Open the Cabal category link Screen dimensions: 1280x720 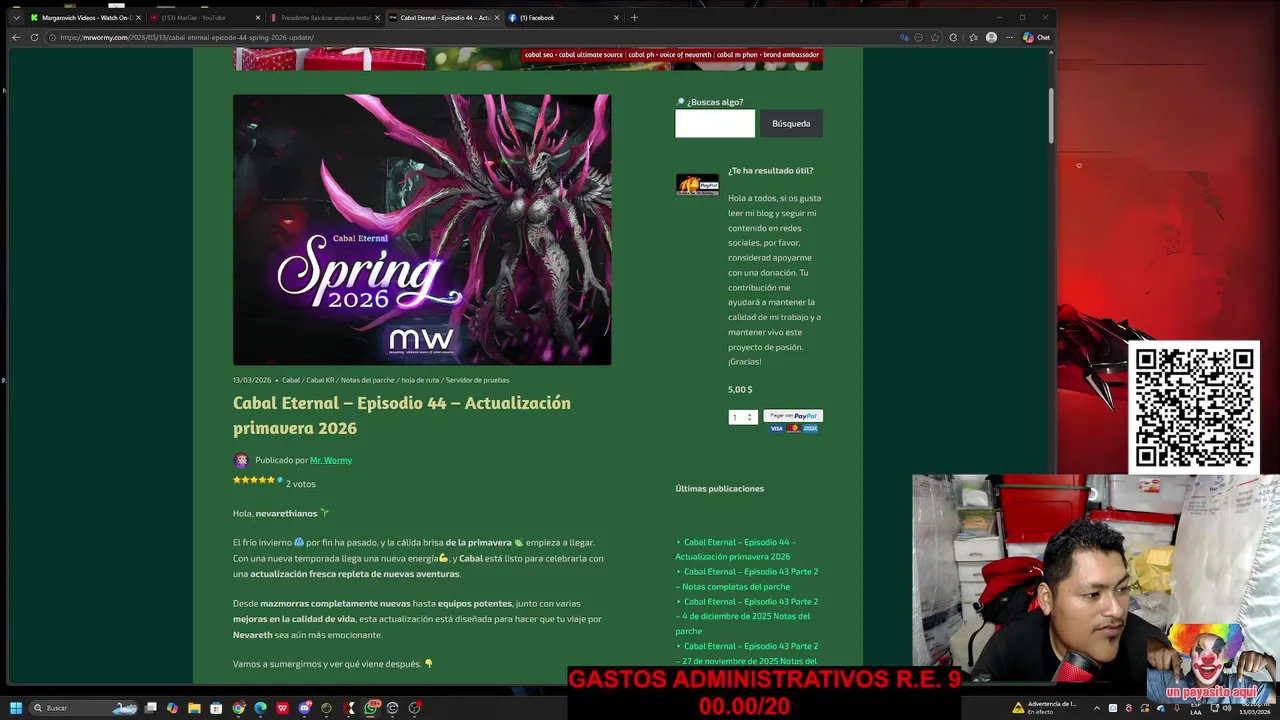291,380
